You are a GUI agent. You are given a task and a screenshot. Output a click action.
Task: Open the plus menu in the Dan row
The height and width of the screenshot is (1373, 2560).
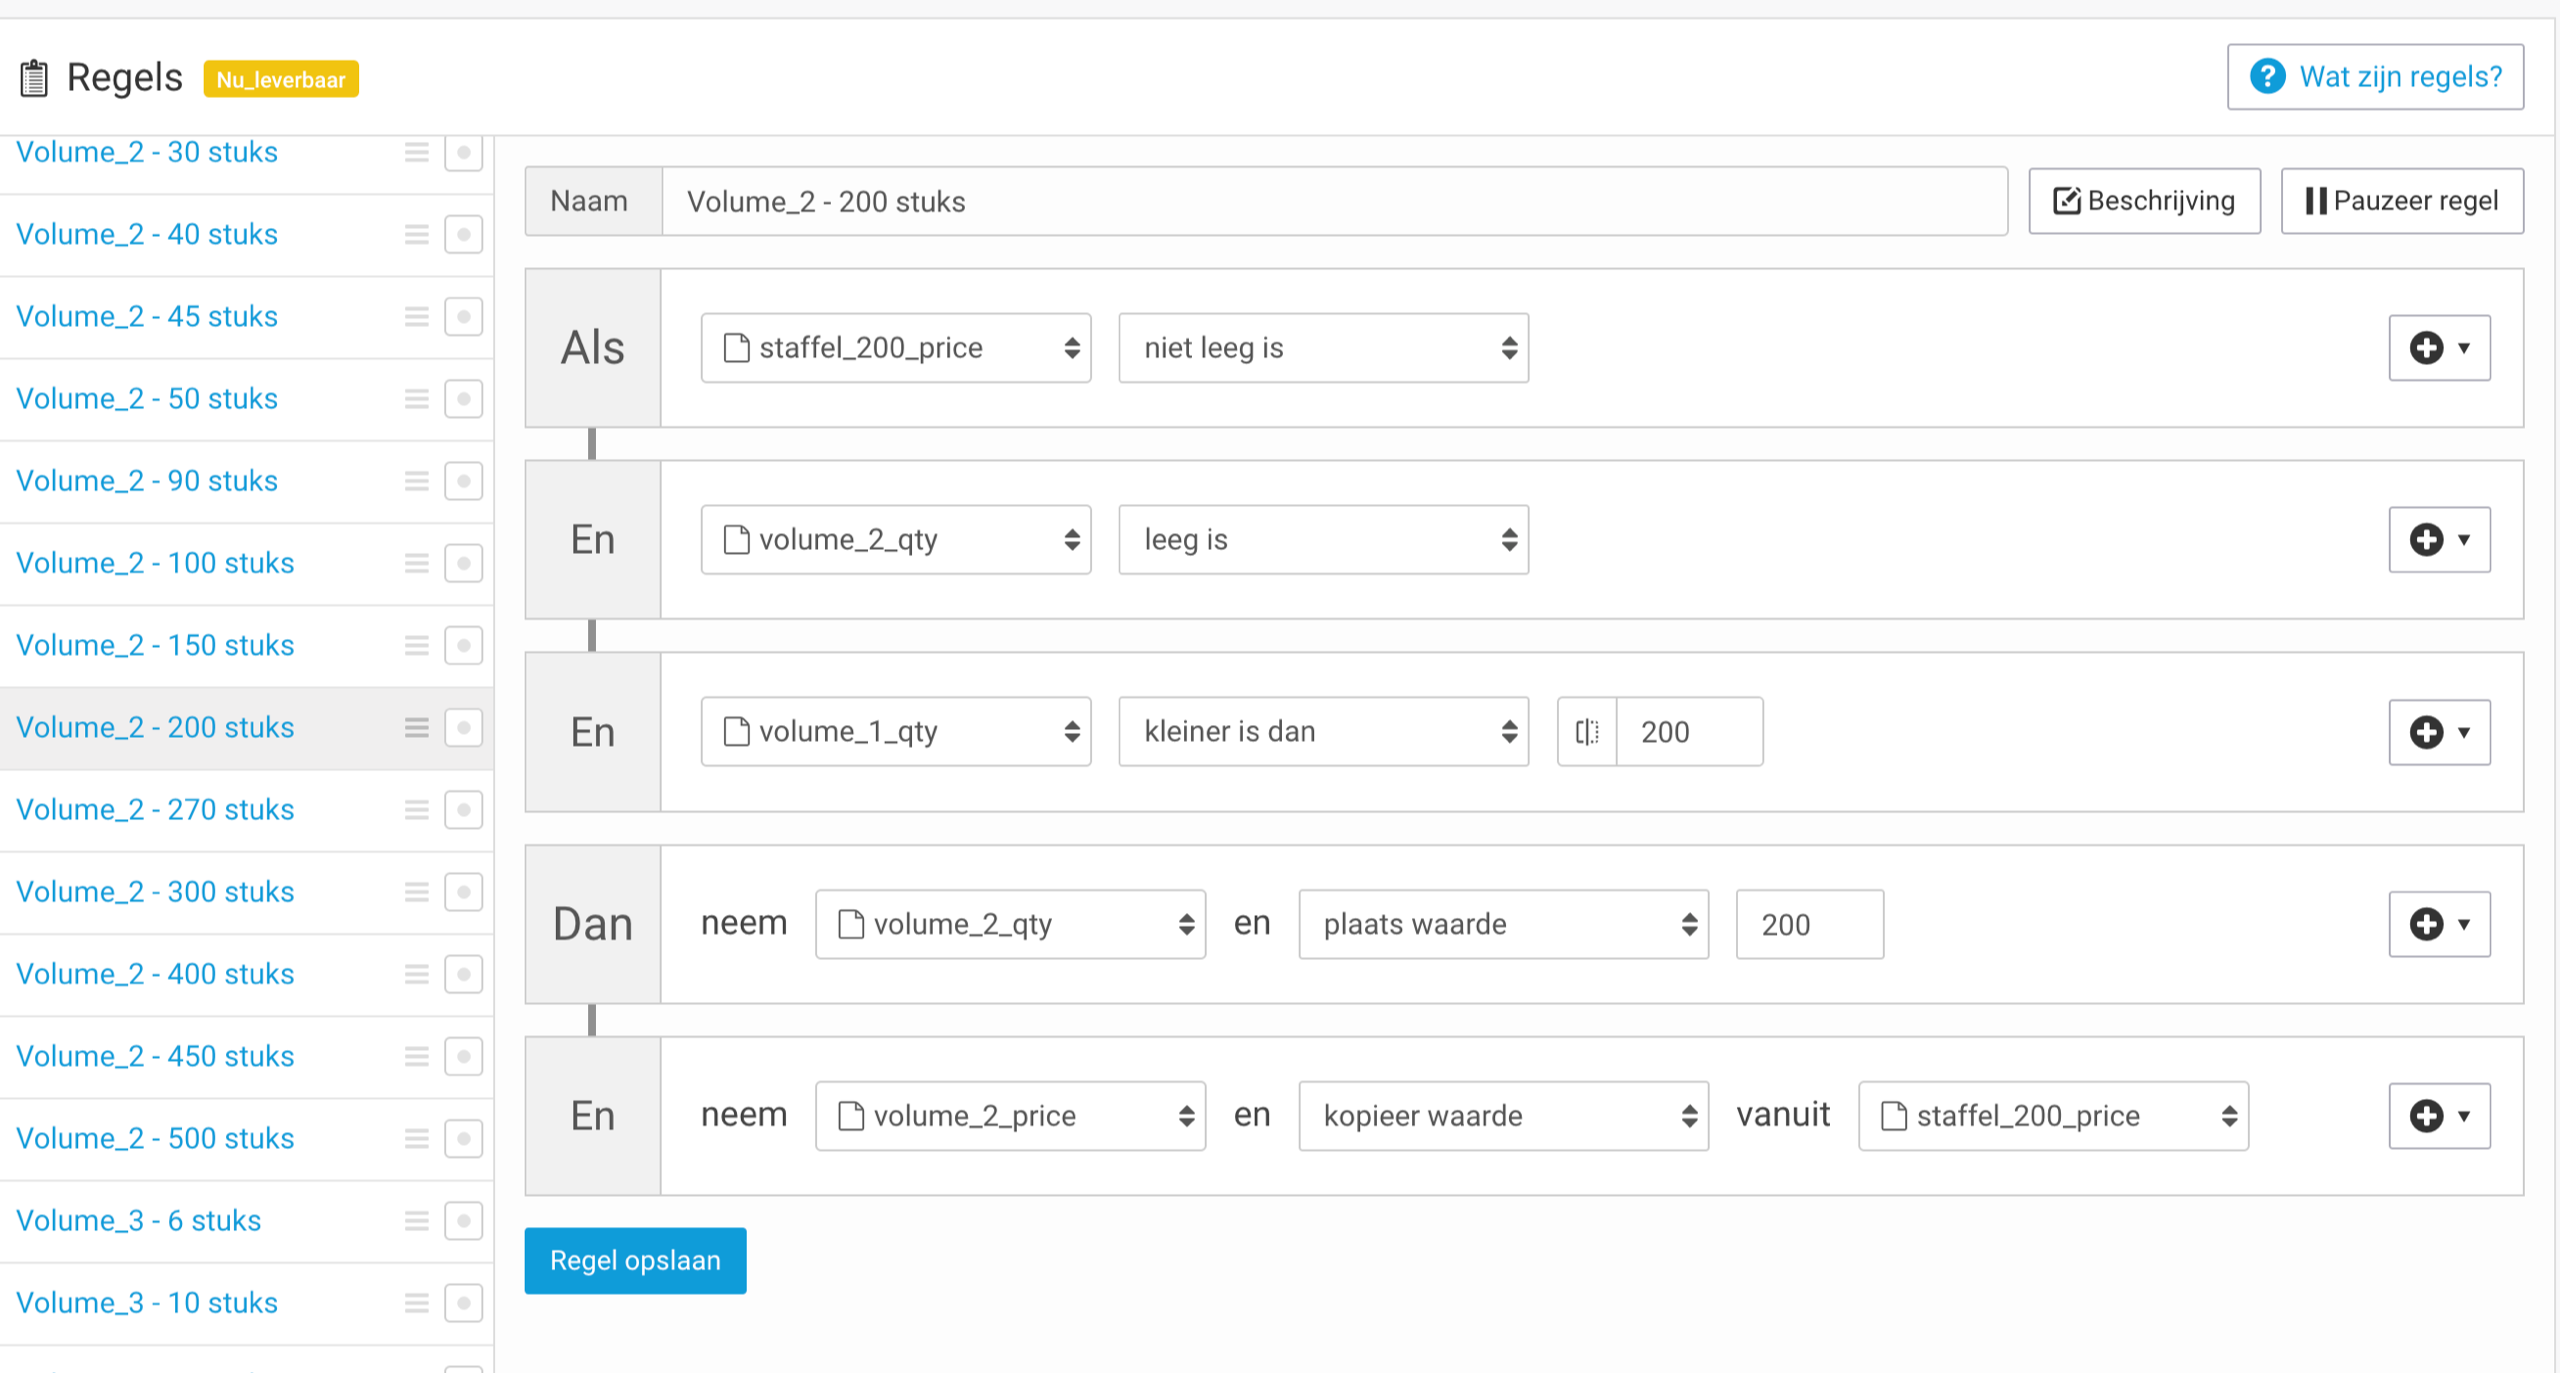[2439, 924]
